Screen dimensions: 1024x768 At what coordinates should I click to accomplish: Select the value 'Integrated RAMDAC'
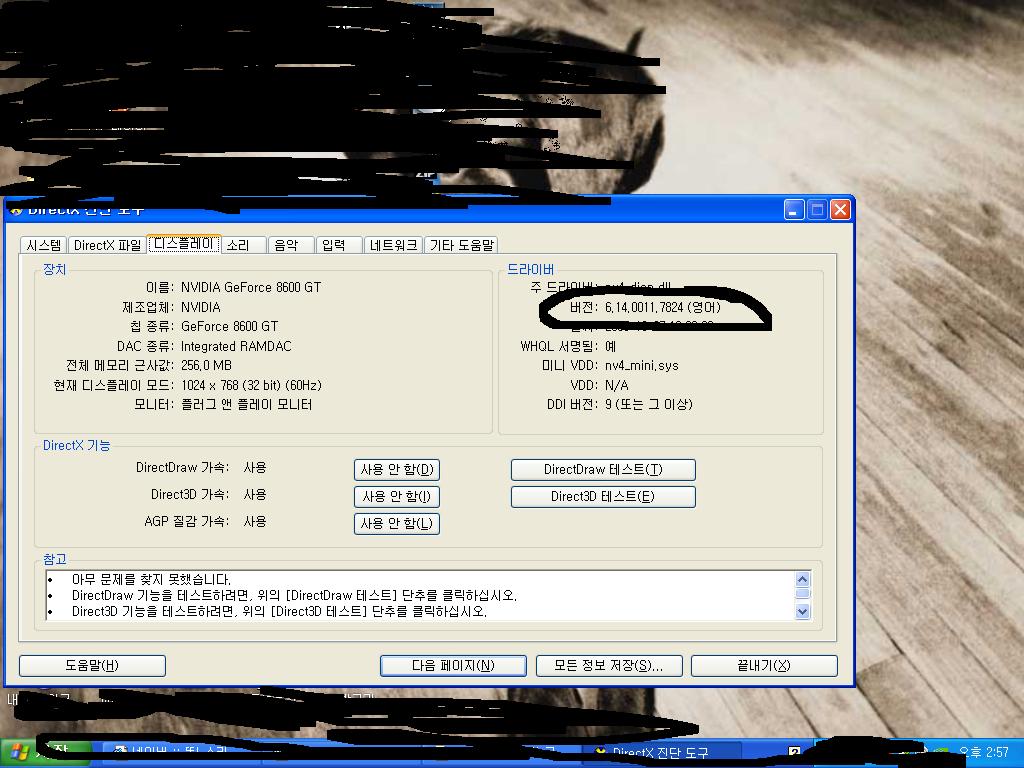point(236,346)
